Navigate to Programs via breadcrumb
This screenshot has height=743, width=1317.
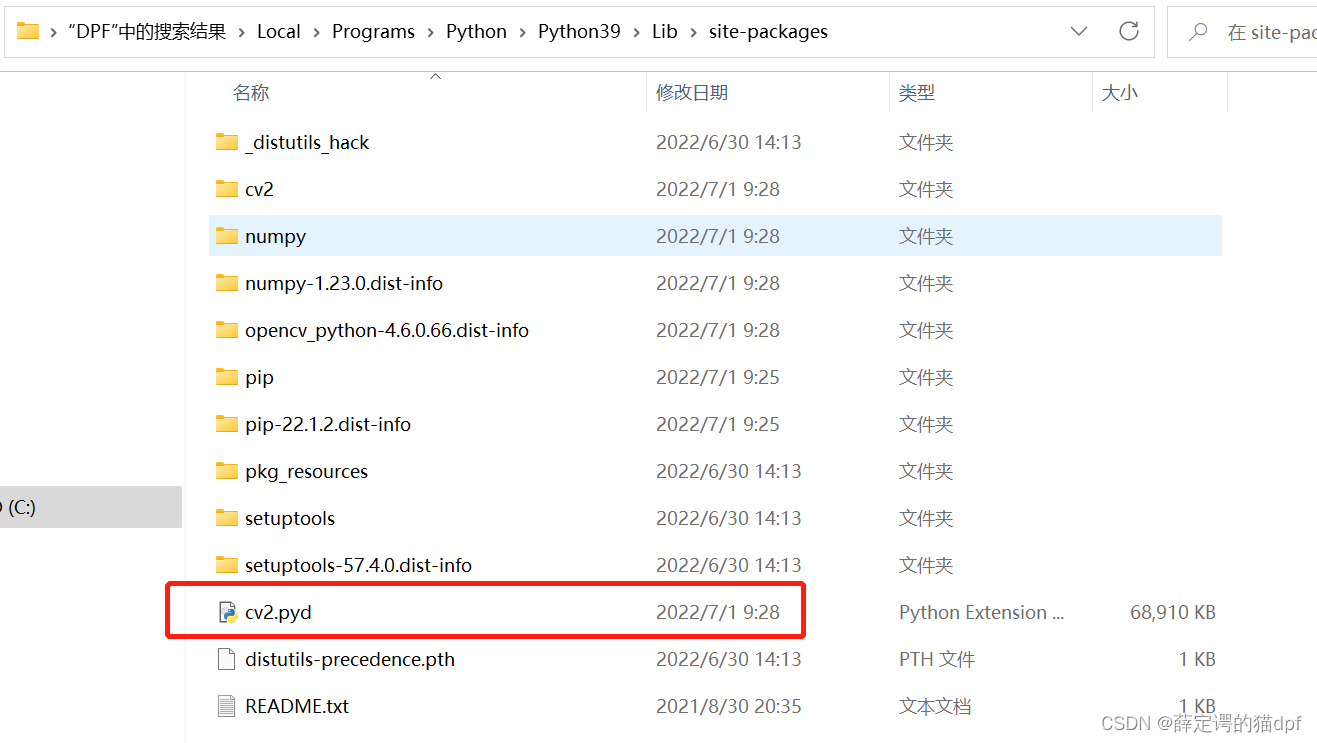373,31
